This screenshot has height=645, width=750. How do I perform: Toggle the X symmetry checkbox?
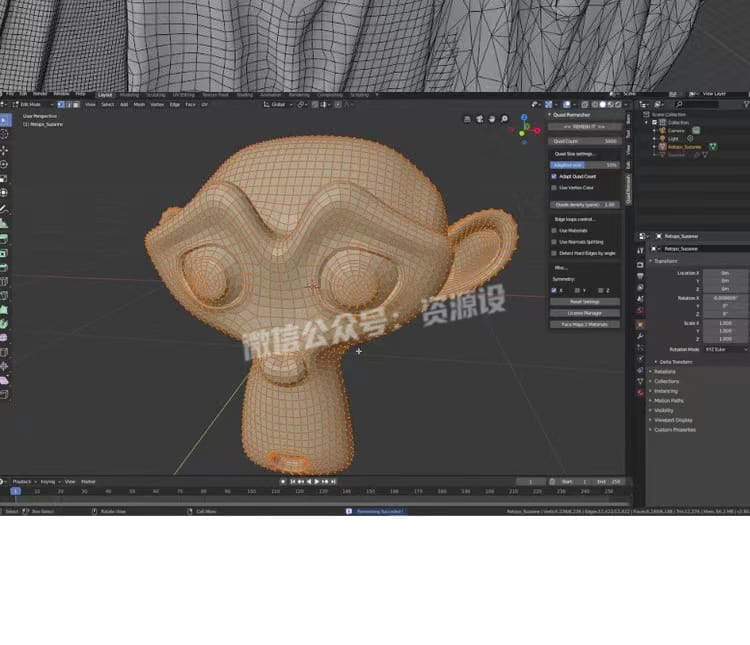[x=554, y=290]
